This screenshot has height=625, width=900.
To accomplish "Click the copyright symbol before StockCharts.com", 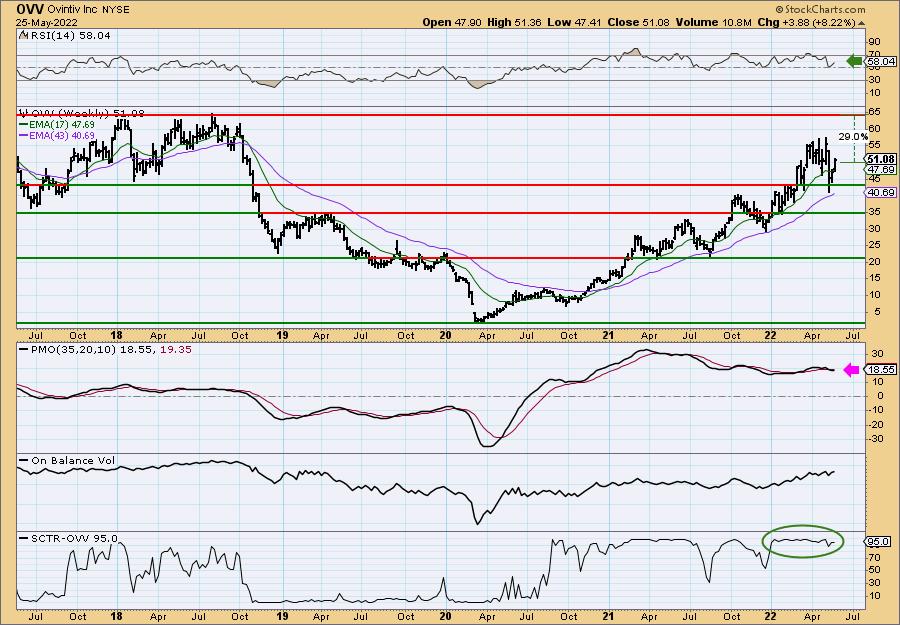I will pos(779,10).
